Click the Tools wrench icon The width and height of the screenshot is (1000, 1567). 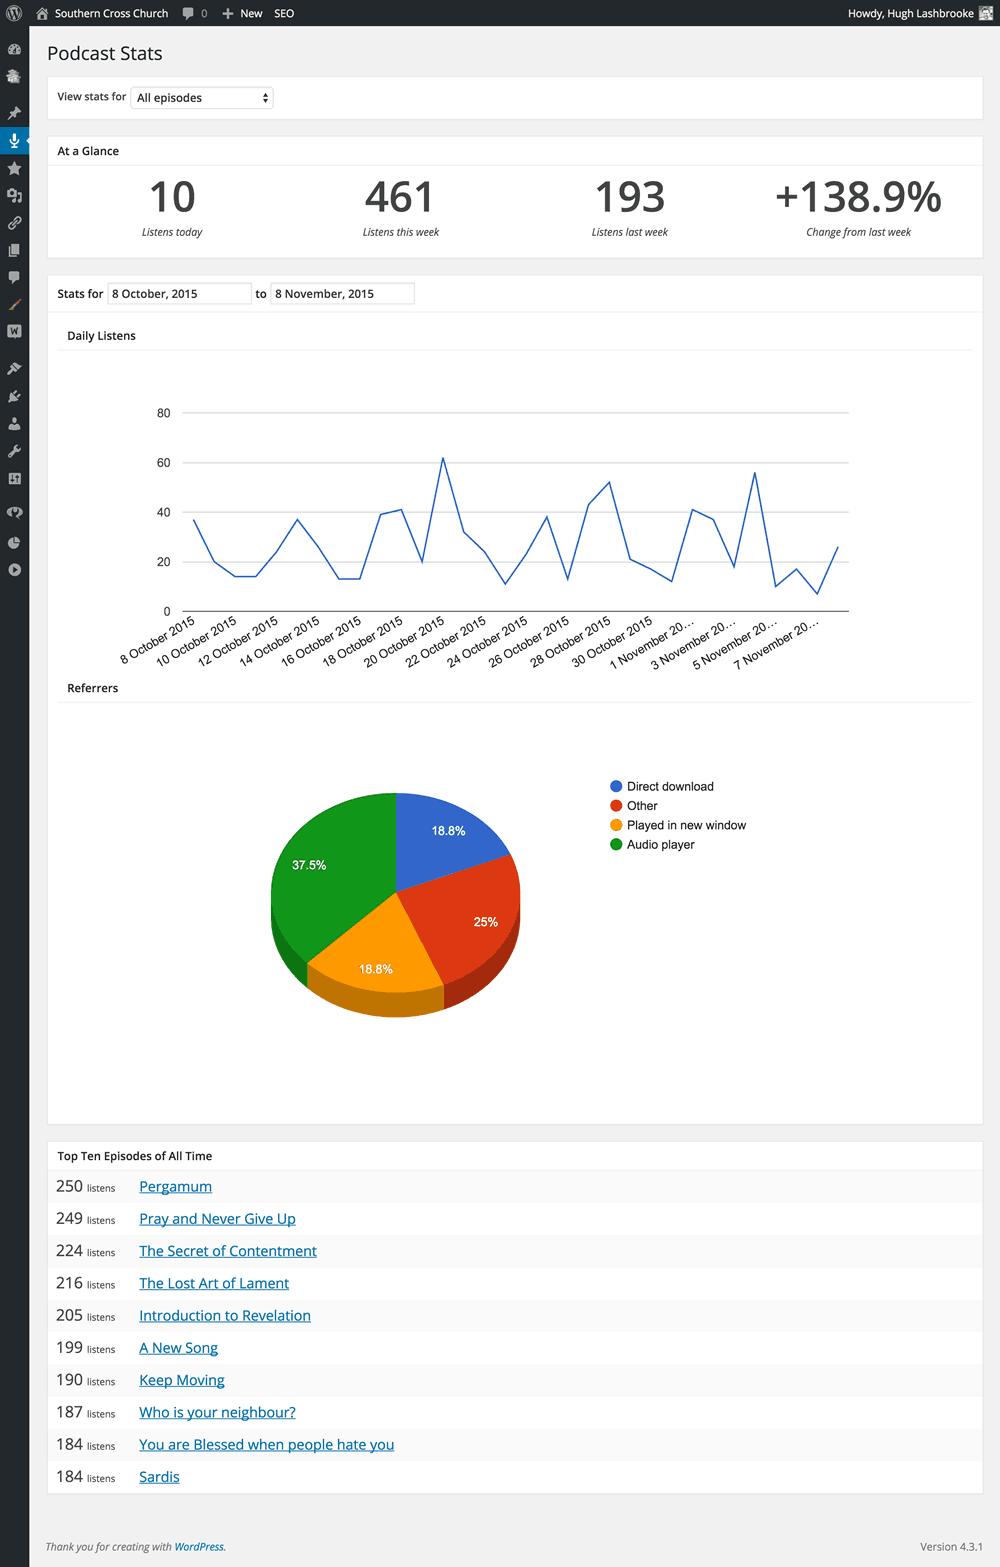point(14,451)
